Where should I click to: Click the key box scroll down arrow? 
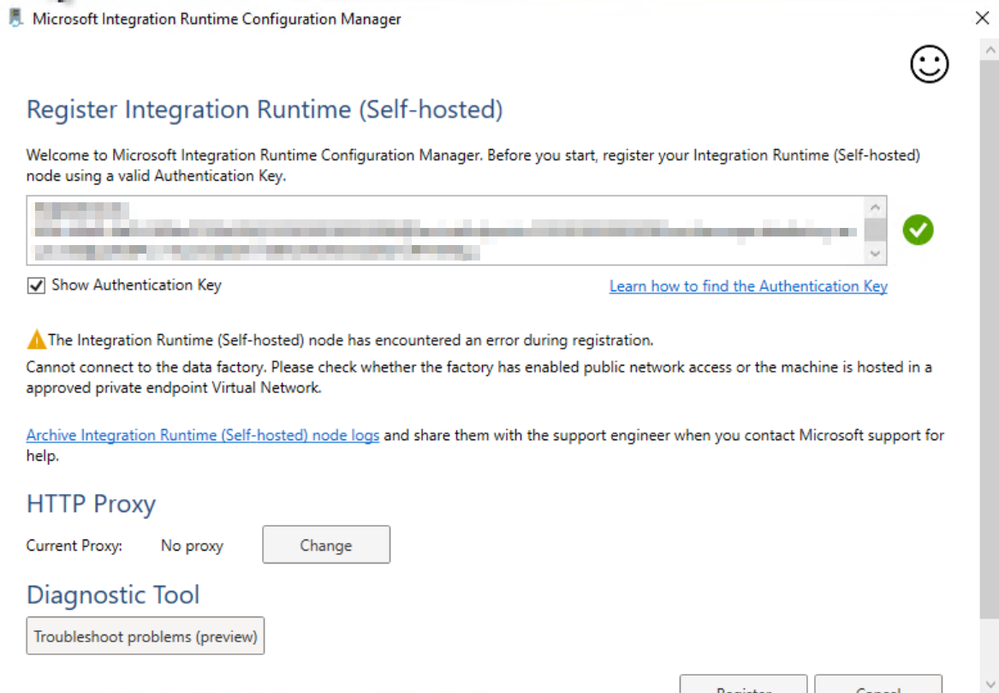[875, 254]
